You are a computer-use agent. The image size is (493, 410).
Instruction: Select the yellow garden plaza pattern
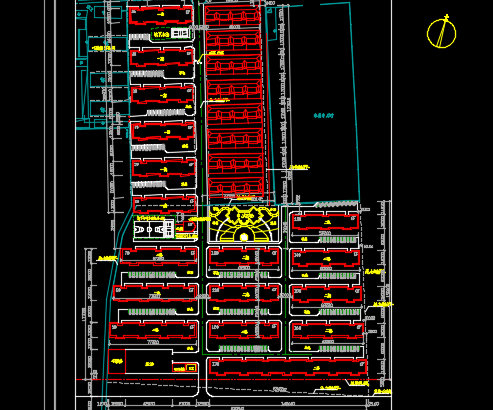(x=244, y=223)
